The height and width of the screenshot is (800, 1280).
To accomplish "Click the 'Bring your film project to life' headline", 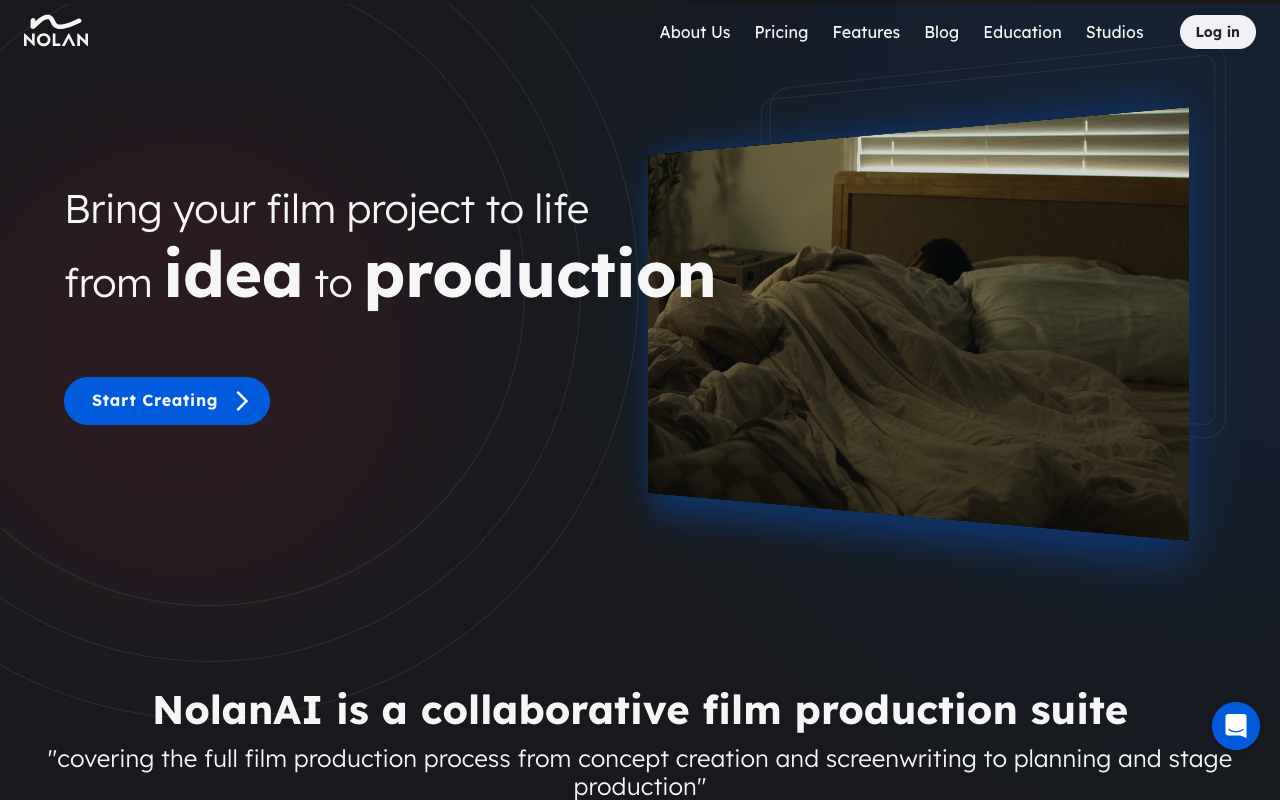I will pos(327,209).
